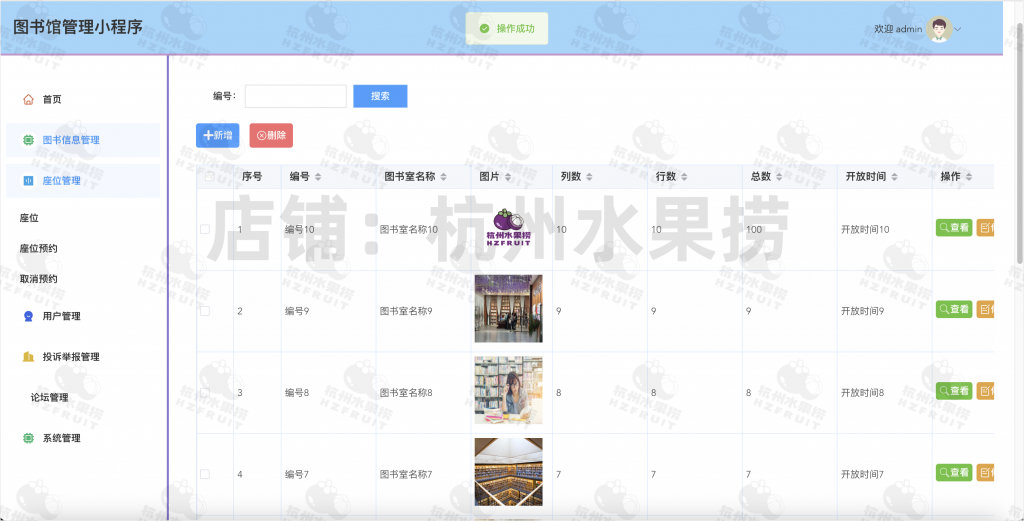Sort by the 操作 column

[x=969, y=177]
